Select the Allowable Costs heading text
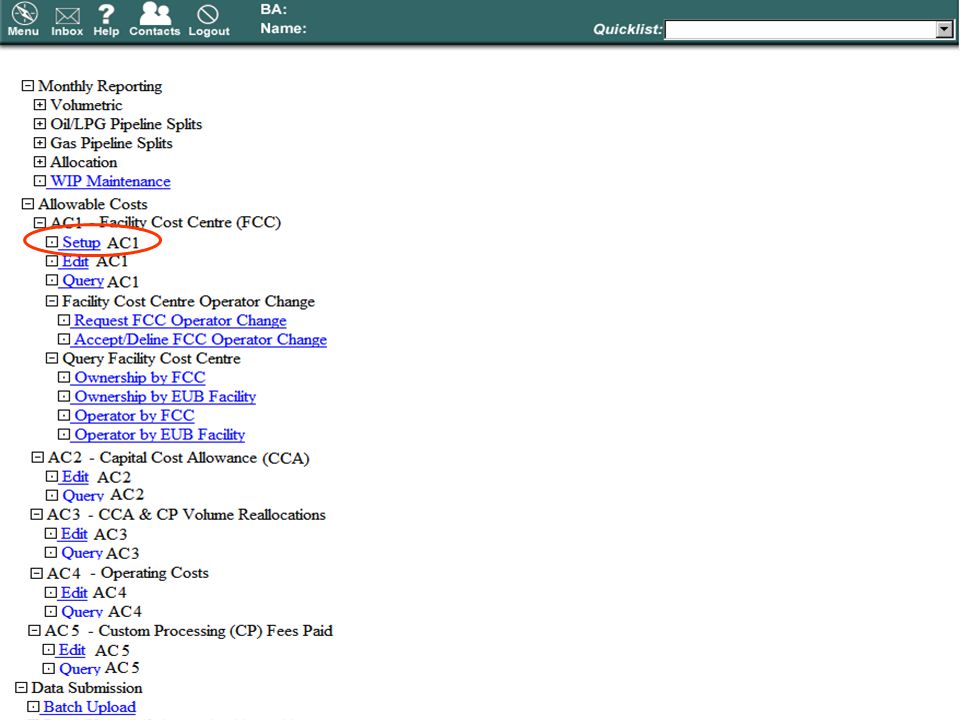960x720 pixels. click(92, 204)
